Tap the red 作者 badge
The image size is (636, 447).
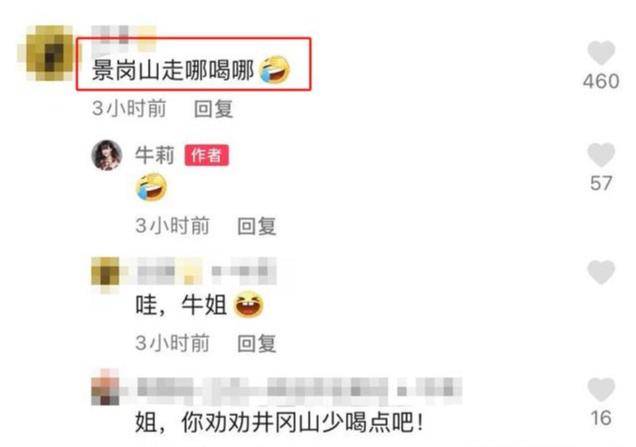[x=206, y=155]
